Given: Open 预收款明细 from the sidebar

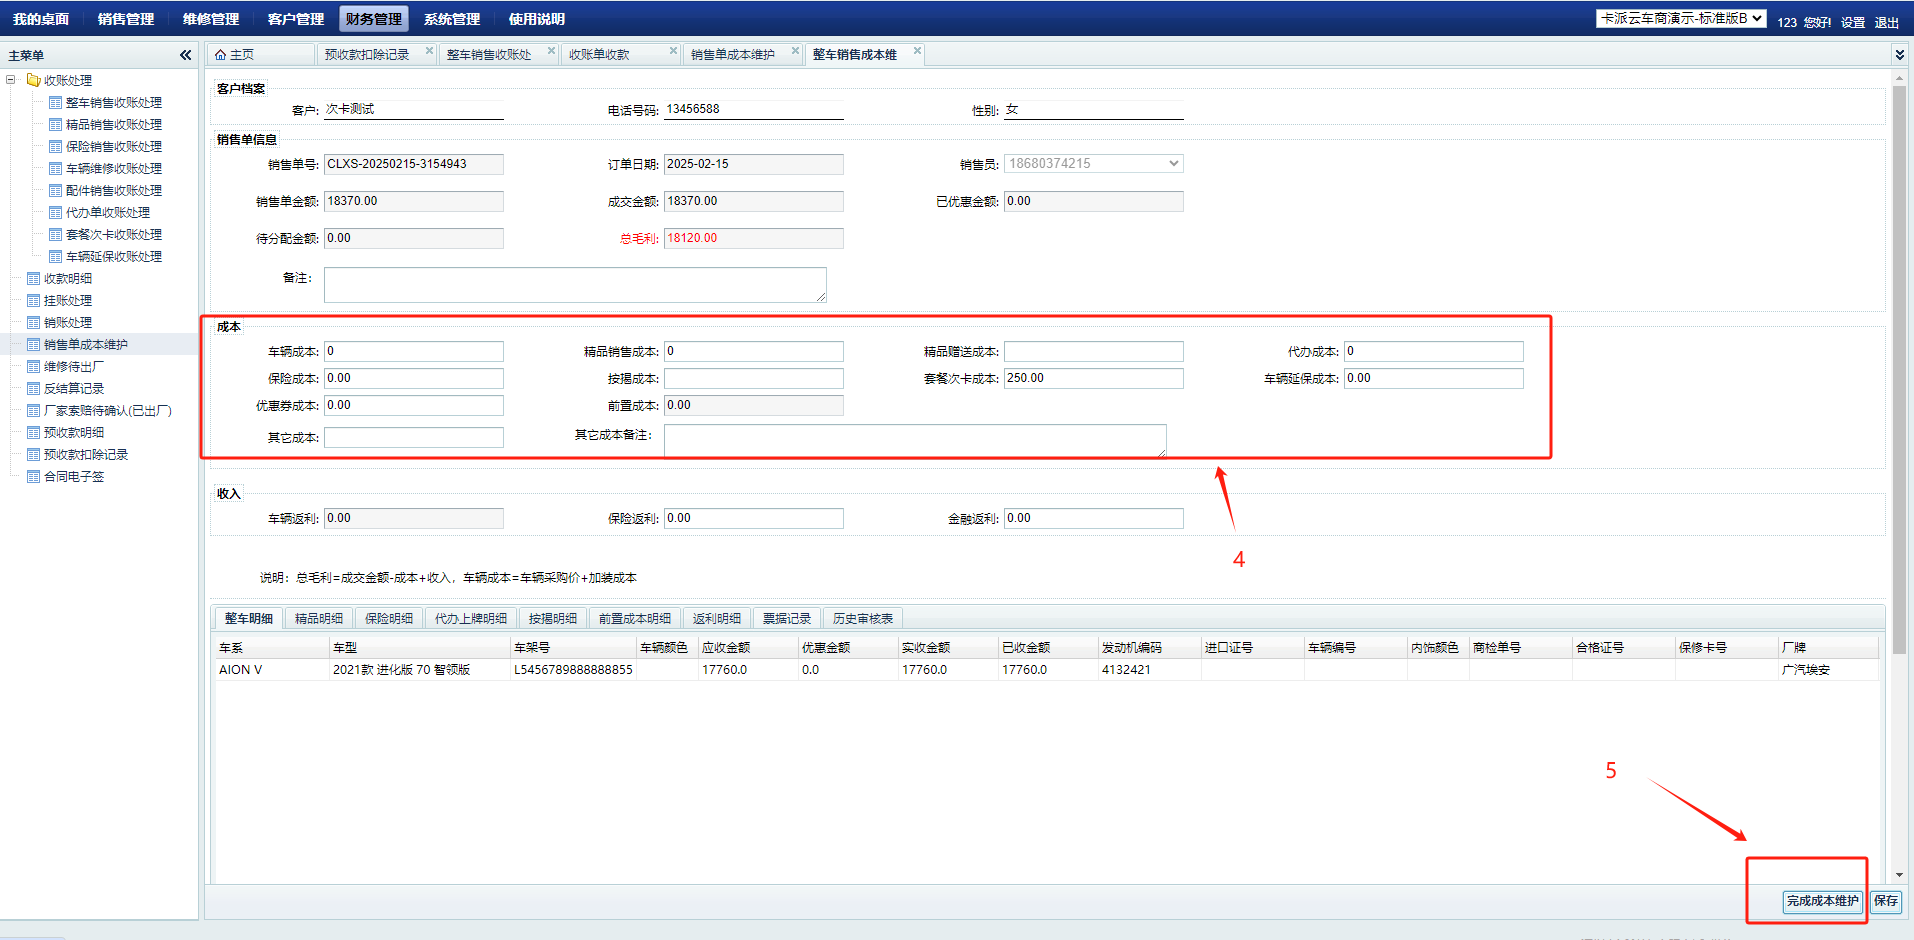Looking at the screenshot, I should point(73,432).
